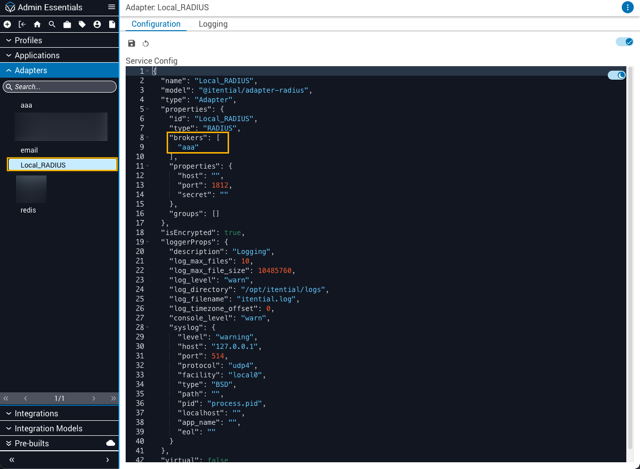Go to next page in adapter pagination
Image resolution: width=640 pixels, height=469 pixels.
pyautogui.click(x=94, y=398)
